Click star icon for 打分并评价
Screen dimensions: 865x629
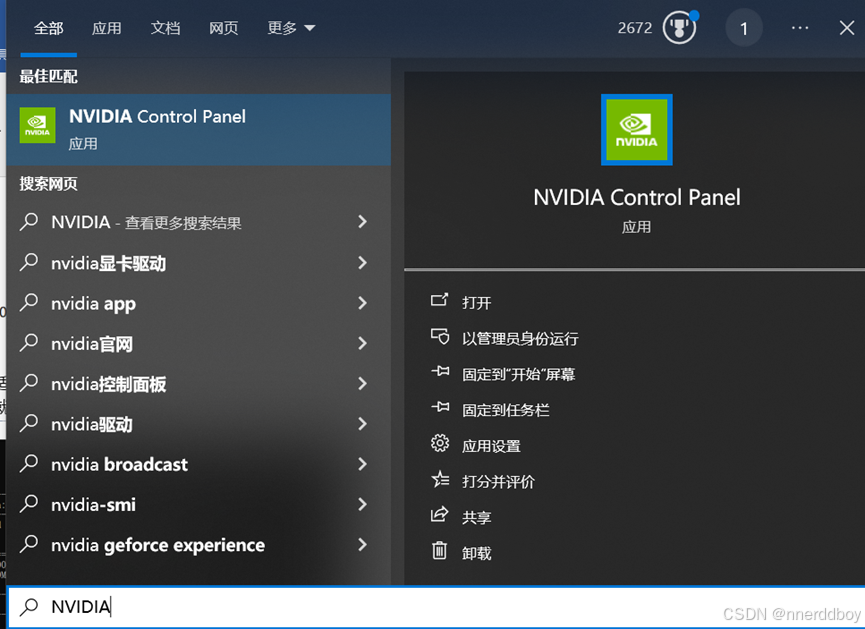(x=440, y=479)
